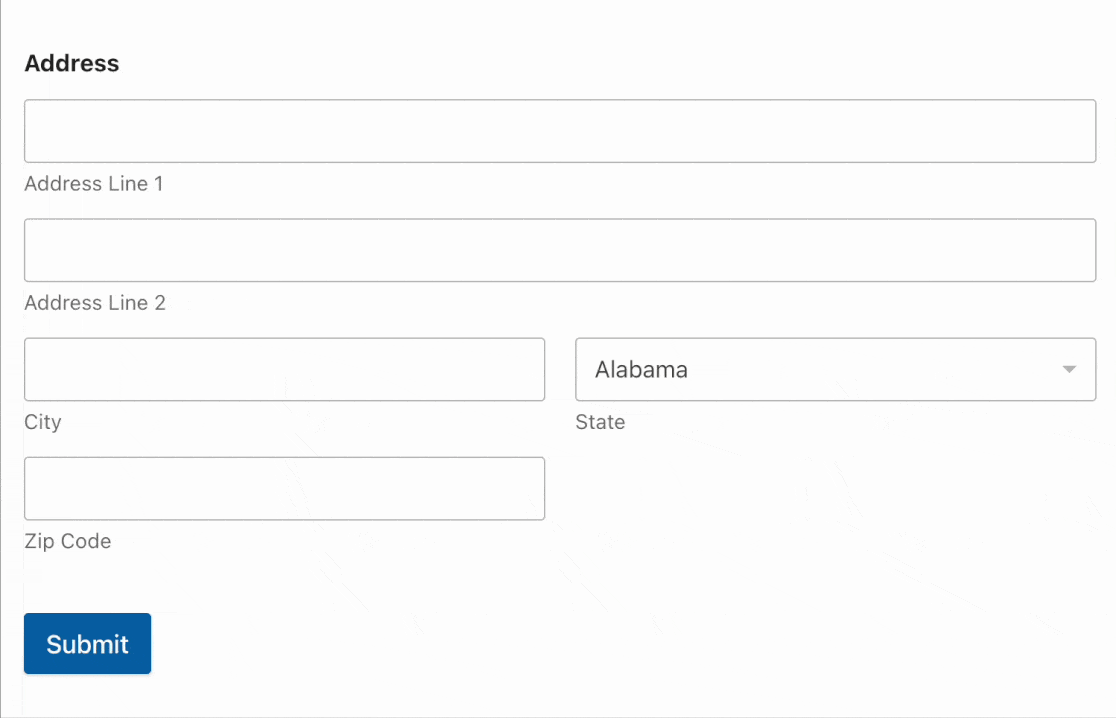Click the State dropdown arrow icon
This screenshot has width=1116, height=718.
coord(1068,369)
